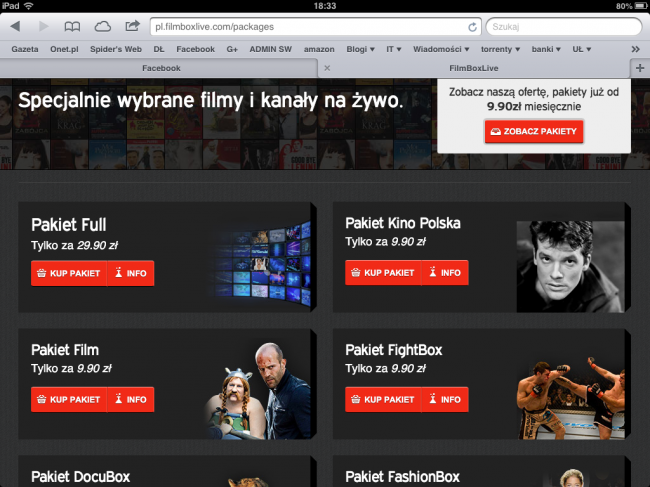Go back with the Safari back arrow
Screen dimensions: 650x487
point(15,27)
